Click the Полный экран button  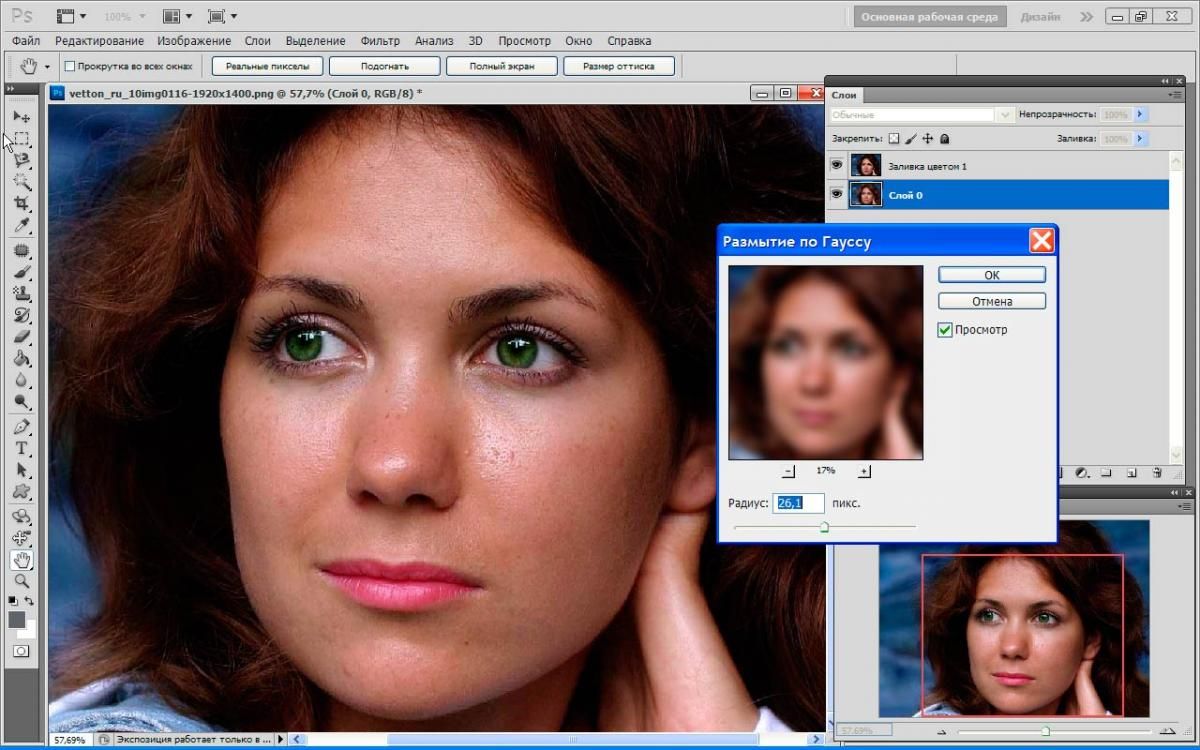tap(501, 66)
